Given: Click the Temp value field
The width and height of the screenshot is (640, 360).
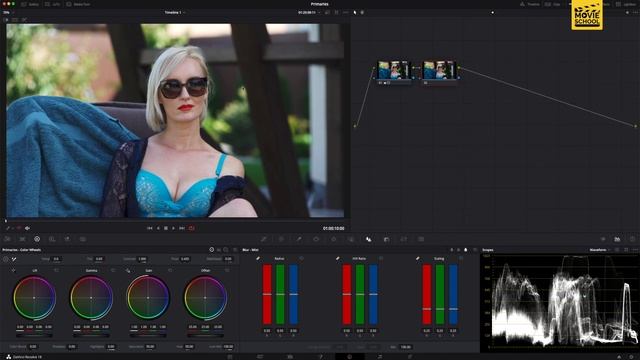Looking at the screenshot, I should pos(56,259).
